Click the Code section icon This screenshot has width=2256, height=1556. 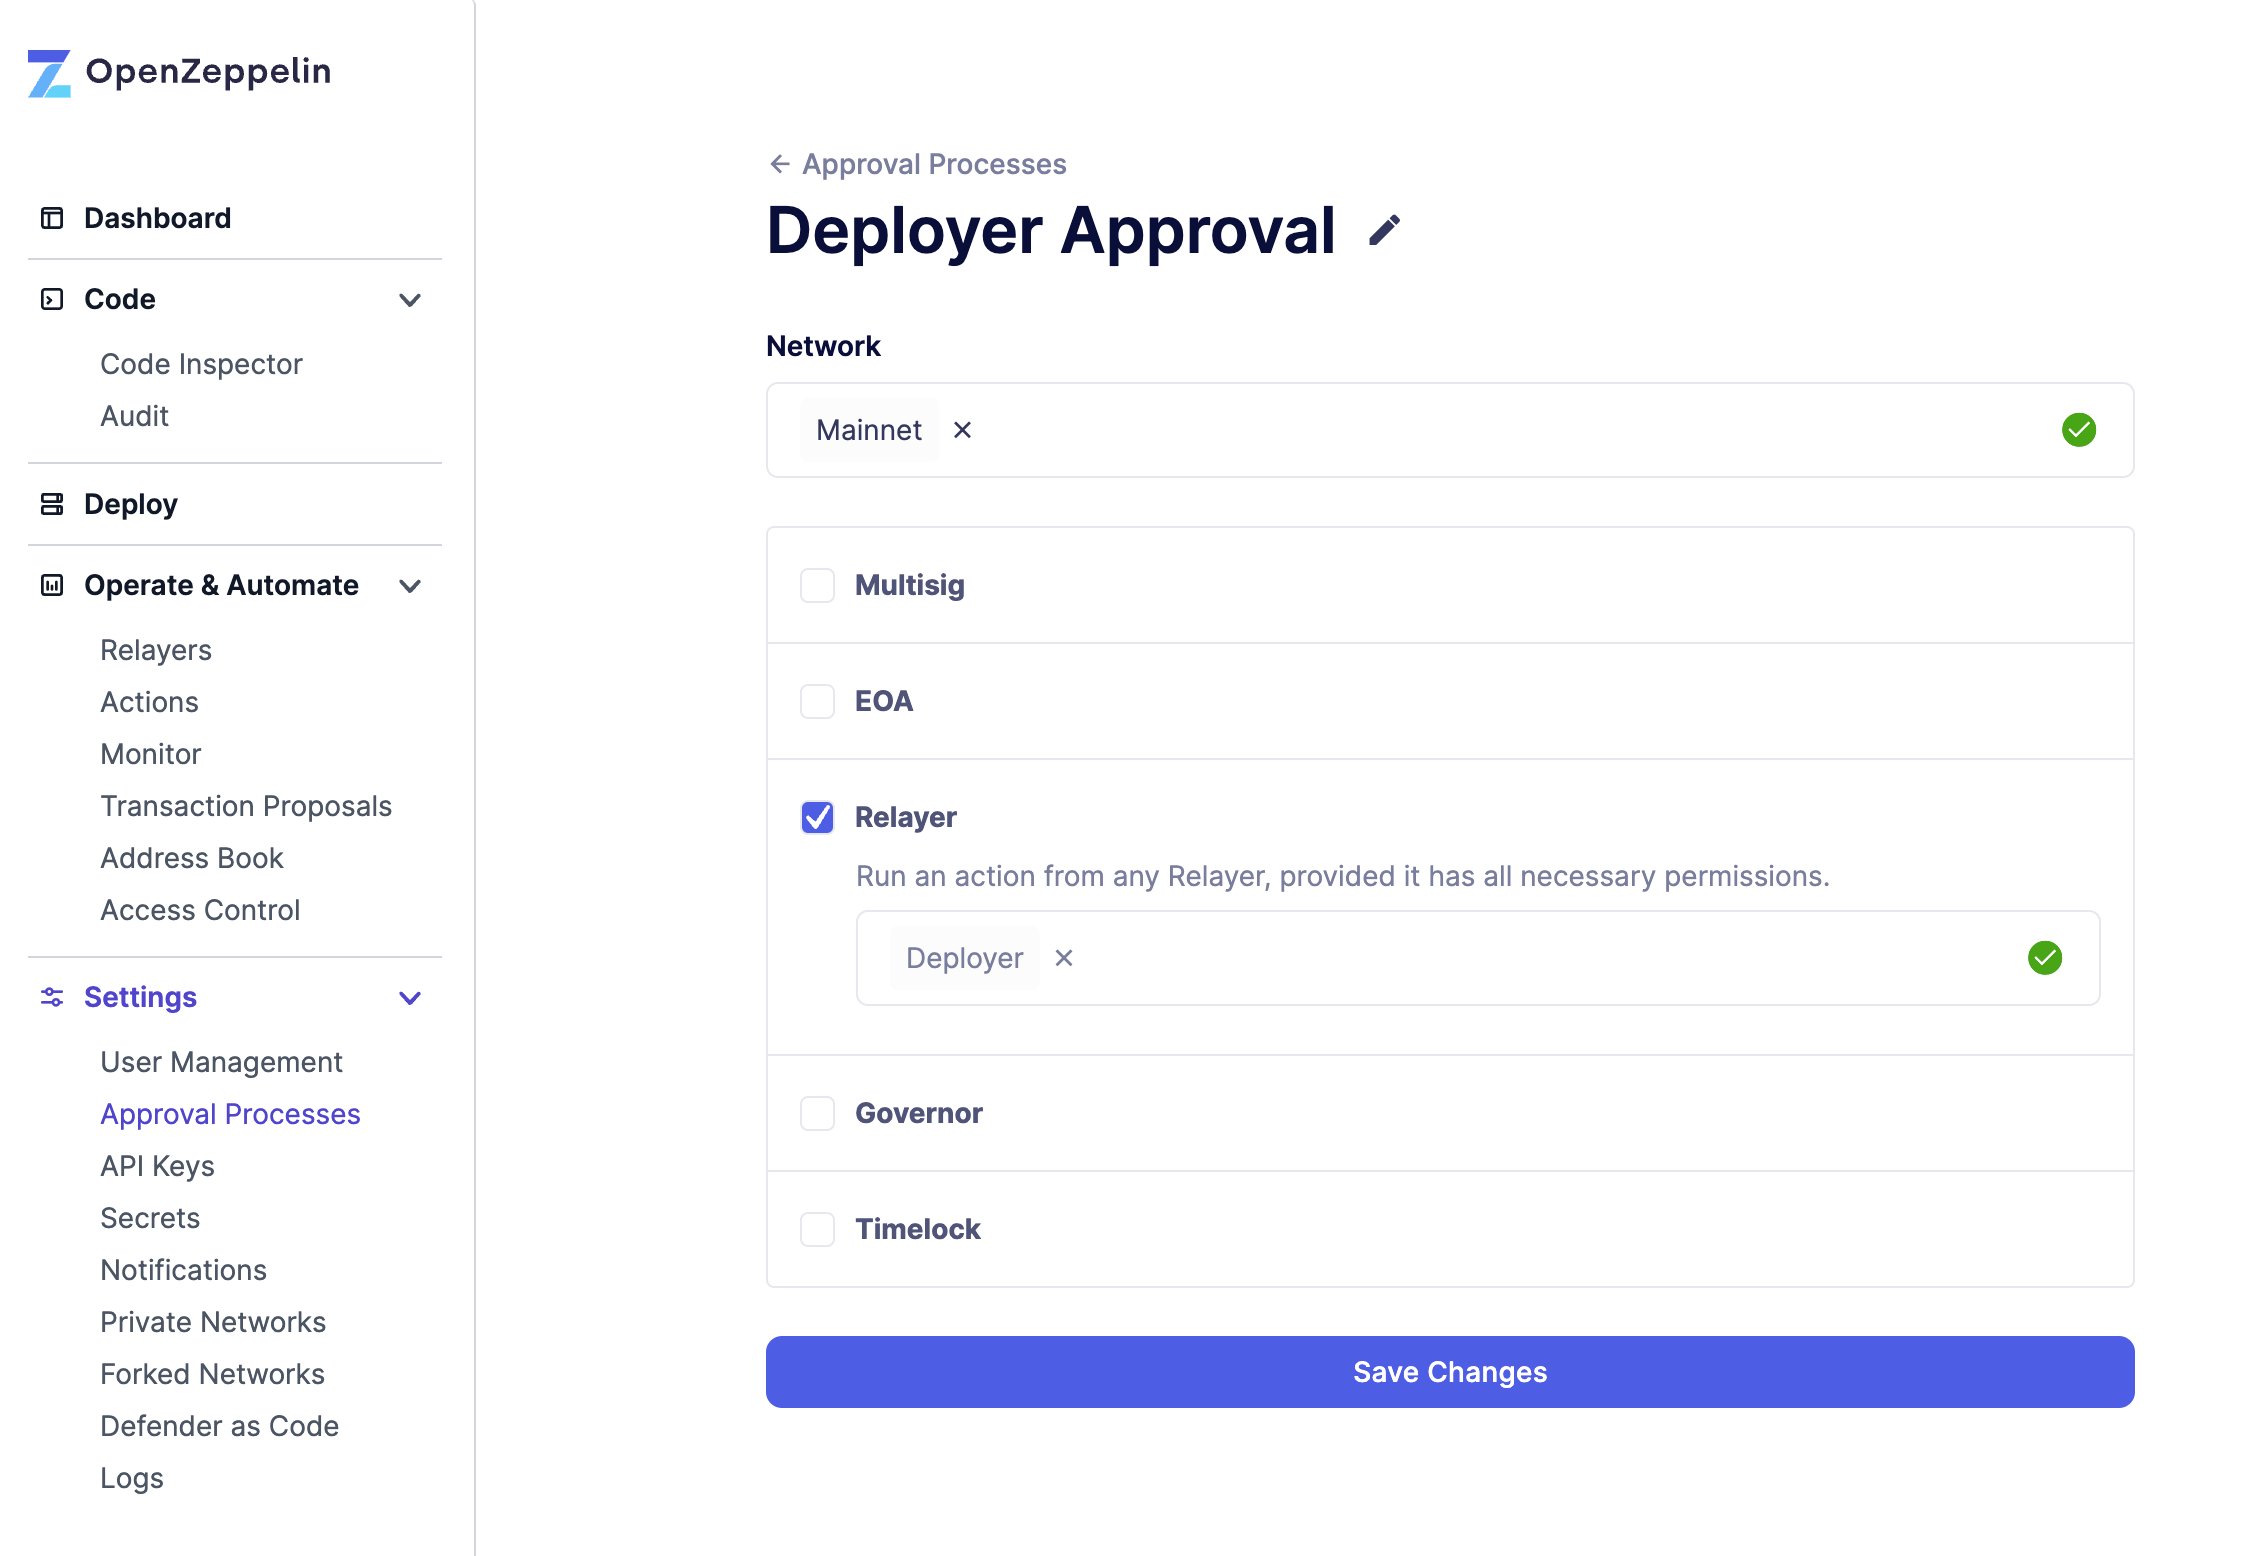52,299
